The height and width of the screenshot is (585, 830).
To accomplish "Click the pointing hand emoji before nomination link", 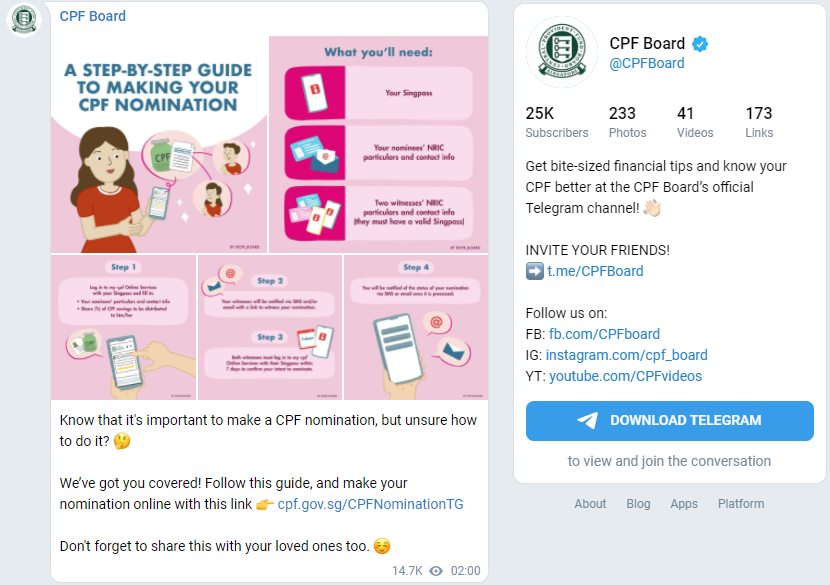I will click(x=265, y=505).
